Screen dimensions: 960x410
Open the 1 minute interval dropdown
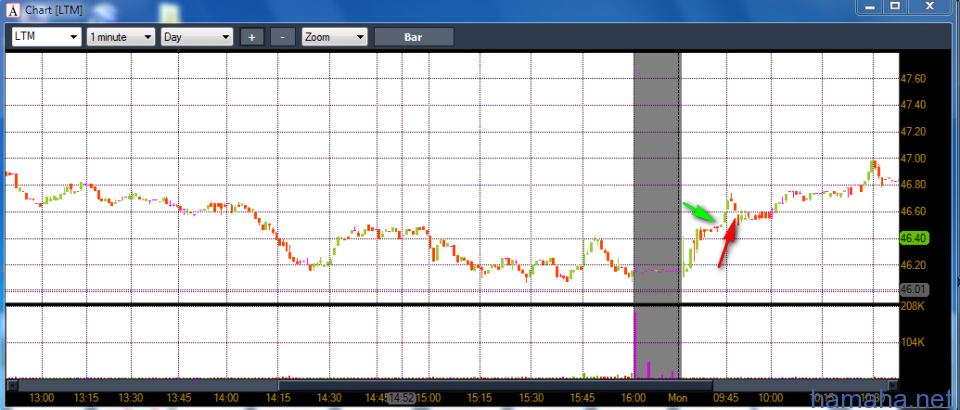tap(121, 37)
